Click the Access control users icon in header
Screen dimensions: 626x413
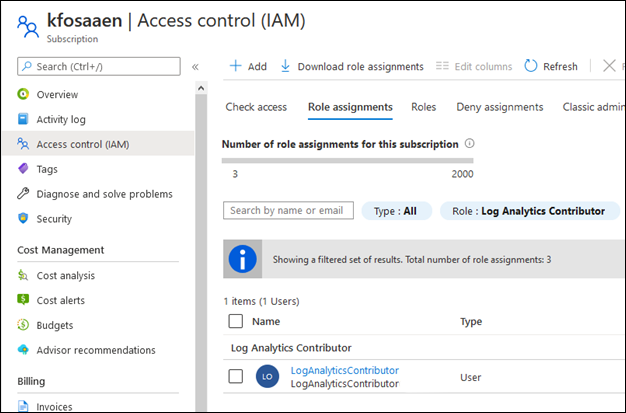coord(28,27)
